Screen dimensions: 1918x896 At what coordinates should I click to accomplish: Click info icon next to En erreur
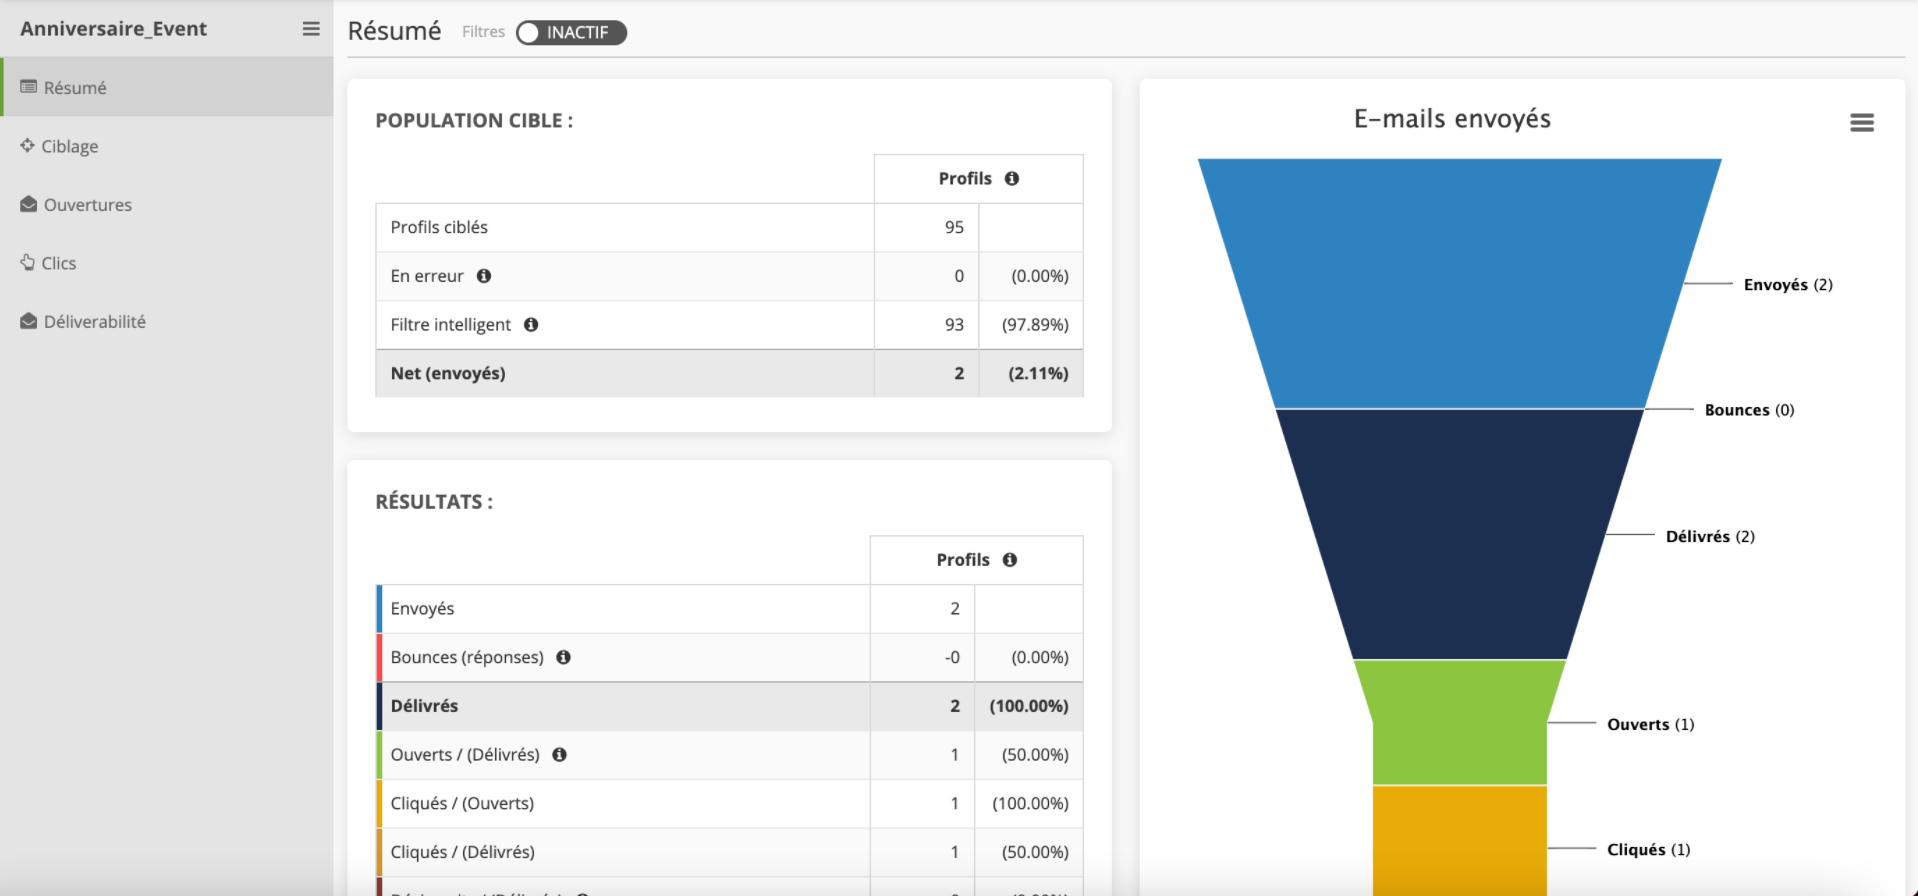click(x=484, y=276)
